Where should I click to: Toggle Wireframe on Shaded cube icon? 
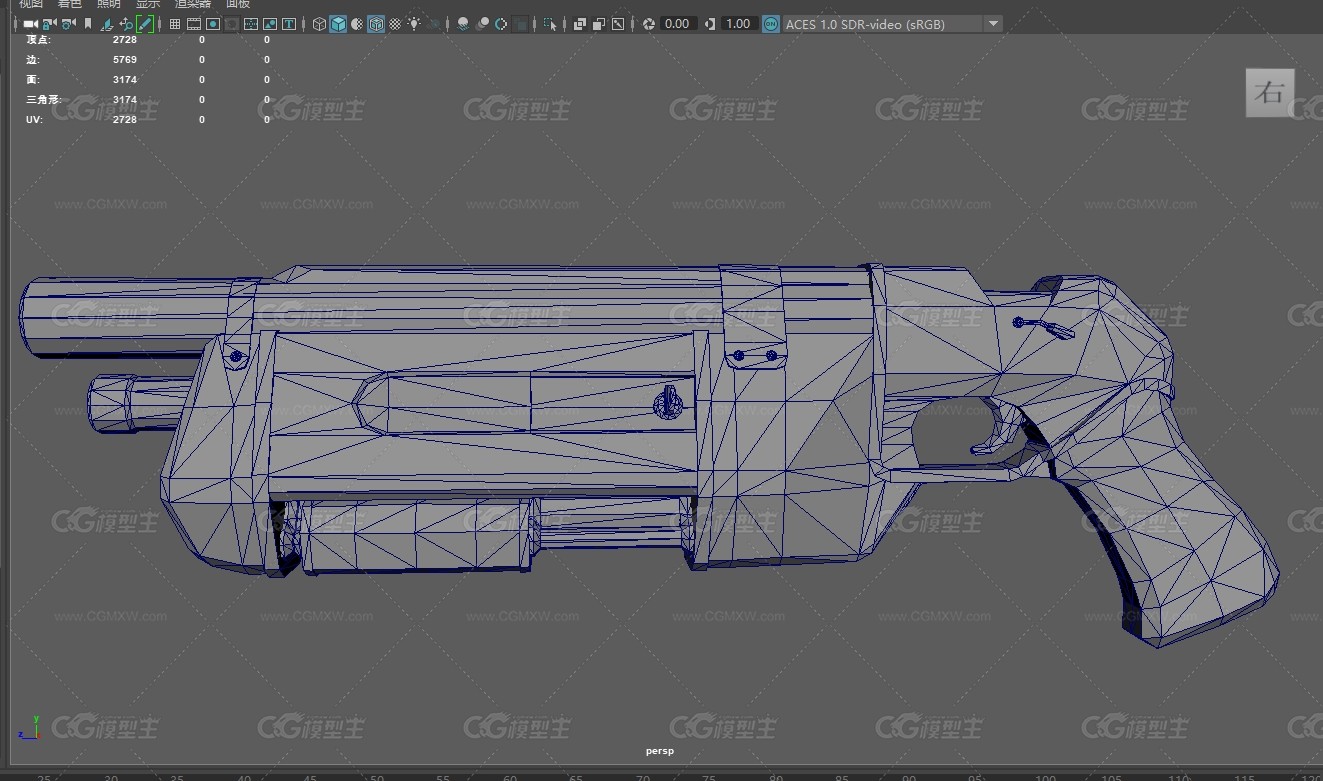tap(376, 24)
